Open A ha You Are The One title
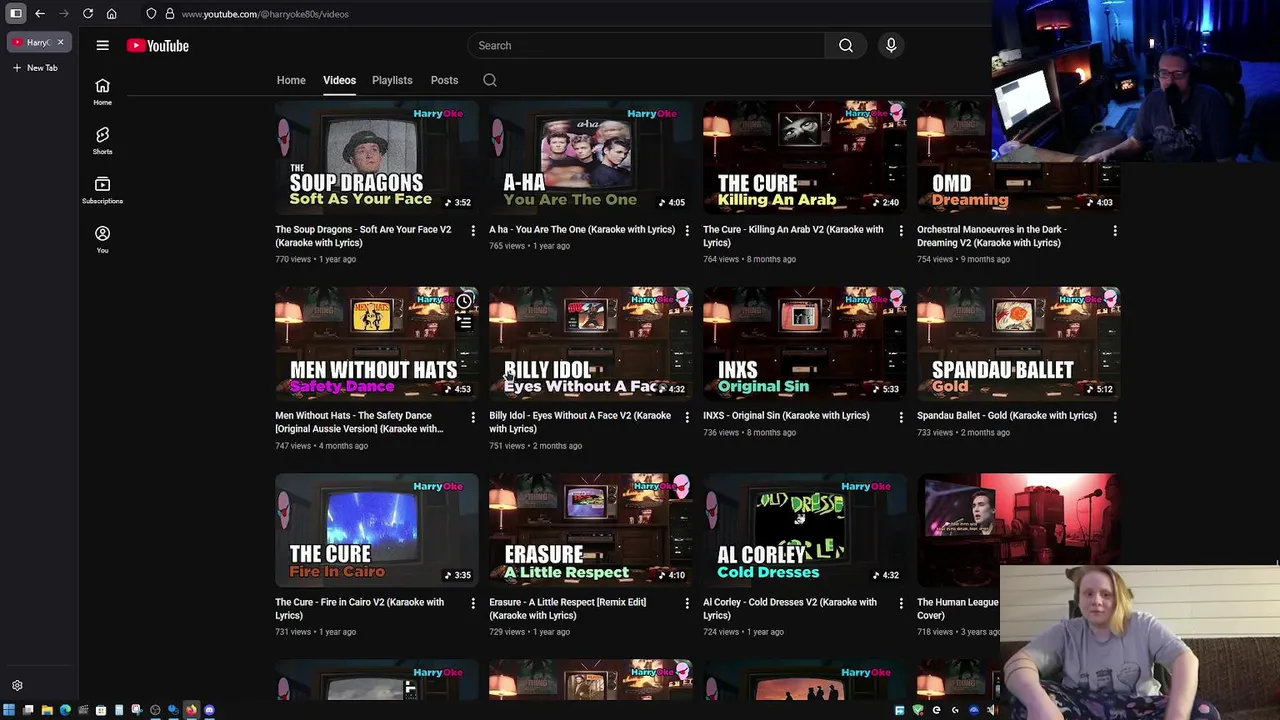Screen dimensions: 1280x720 point(582,229)
